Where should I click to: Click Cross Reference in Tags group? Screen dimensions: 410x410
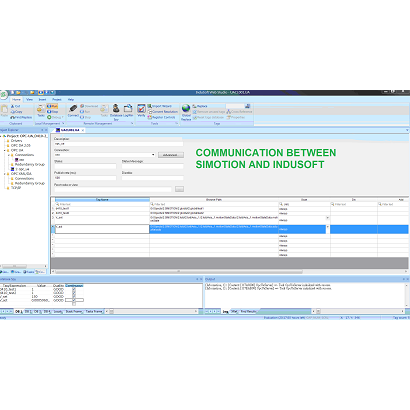(239, 112)
